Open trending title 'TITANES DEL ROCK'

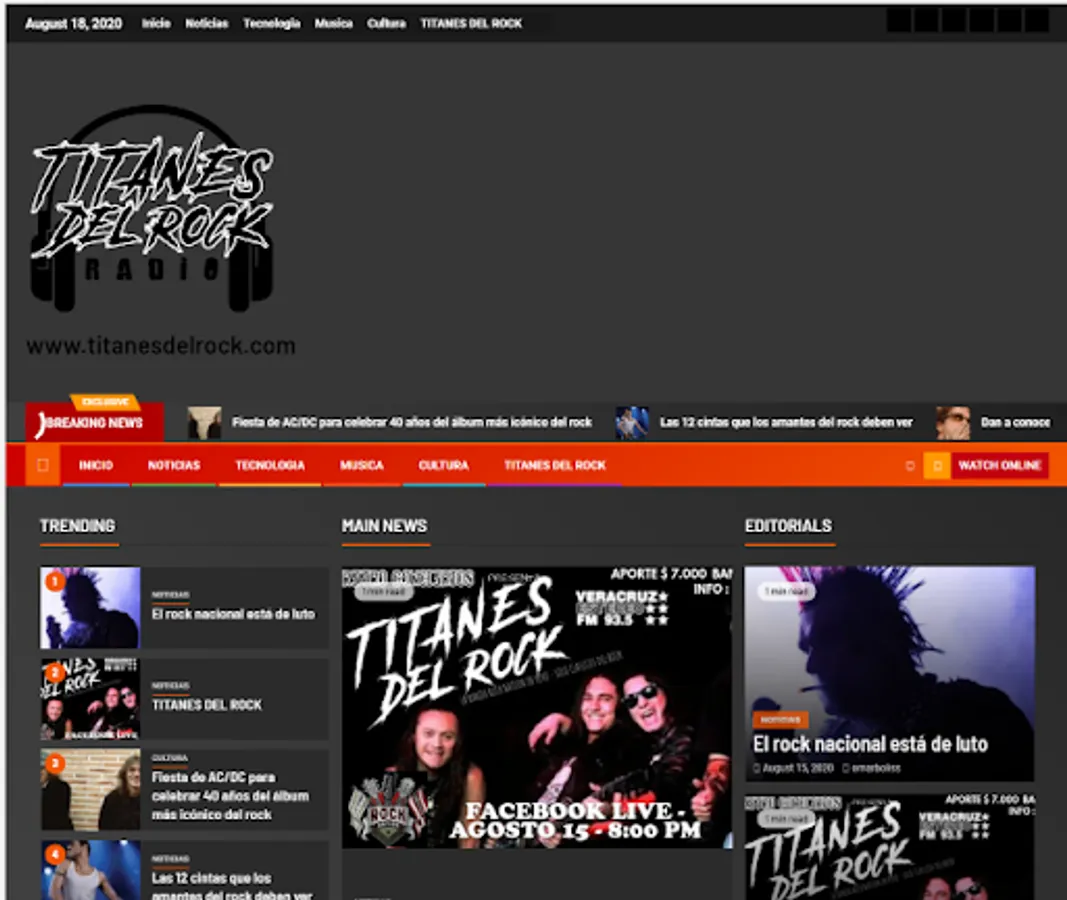(207, 705)
